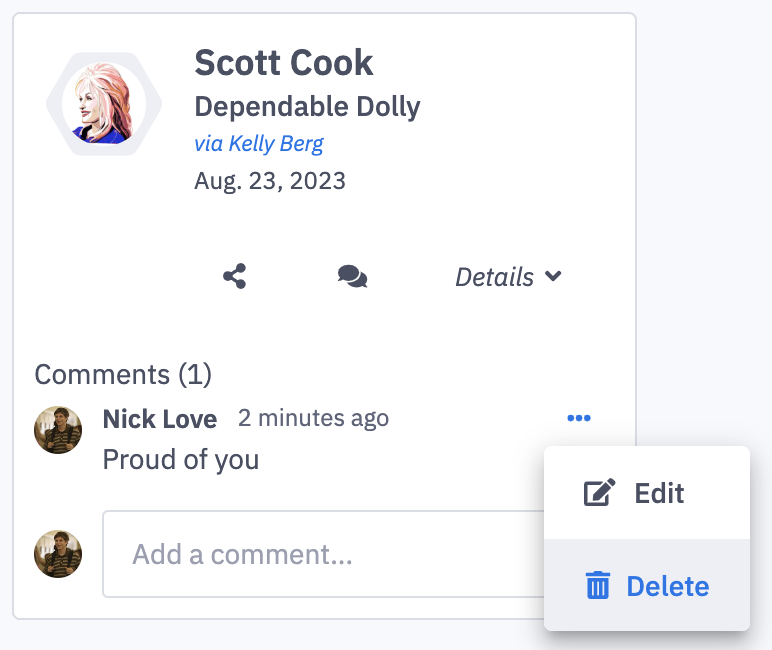The image size is (772, 650).
Task: Click the Proud of you comment text
Action: pyautogui.click(x=181, y=459)
